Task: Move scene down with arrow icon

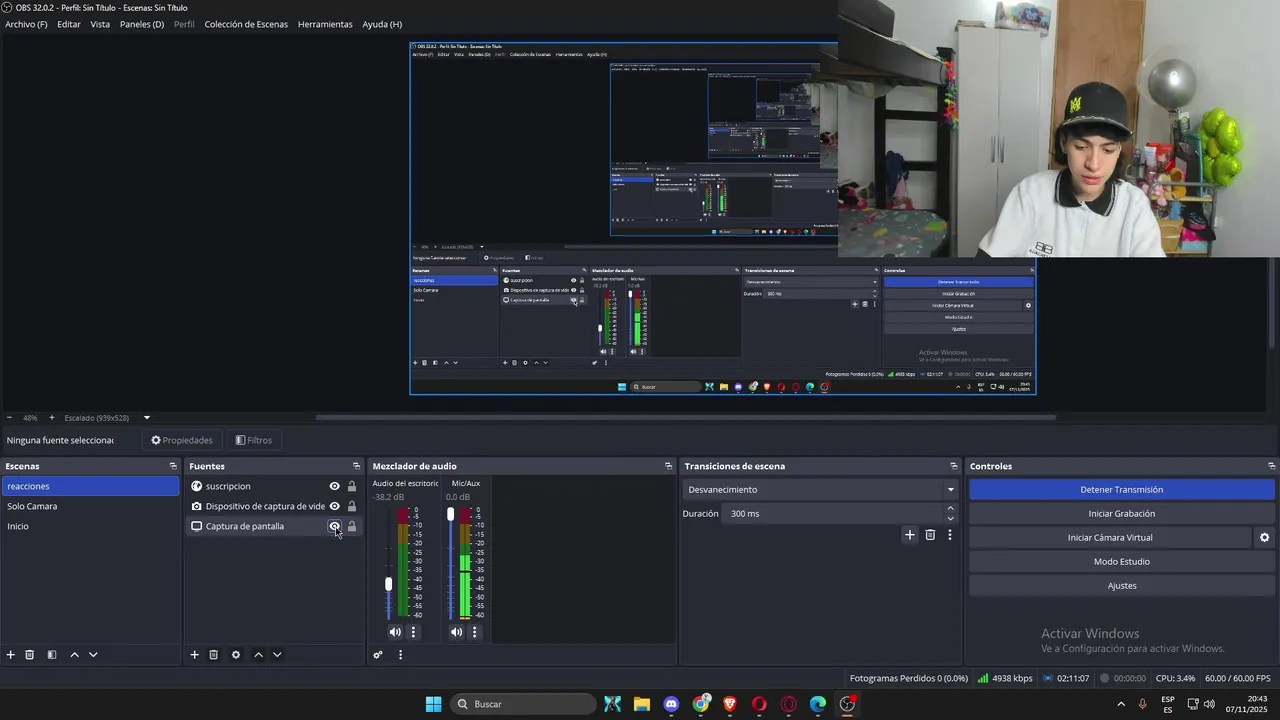Action: click(93, 655)
